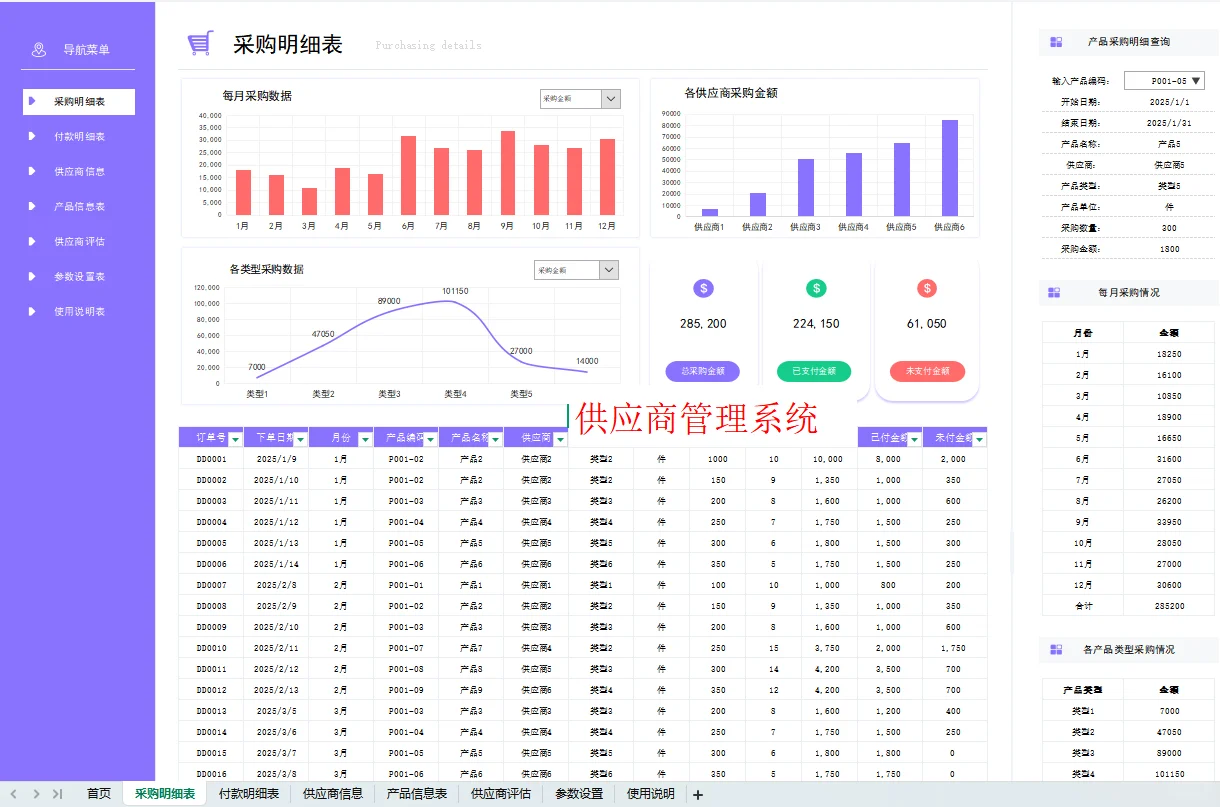Click the 总采购金额 button
1220x807 pixels.
point(702,370)
